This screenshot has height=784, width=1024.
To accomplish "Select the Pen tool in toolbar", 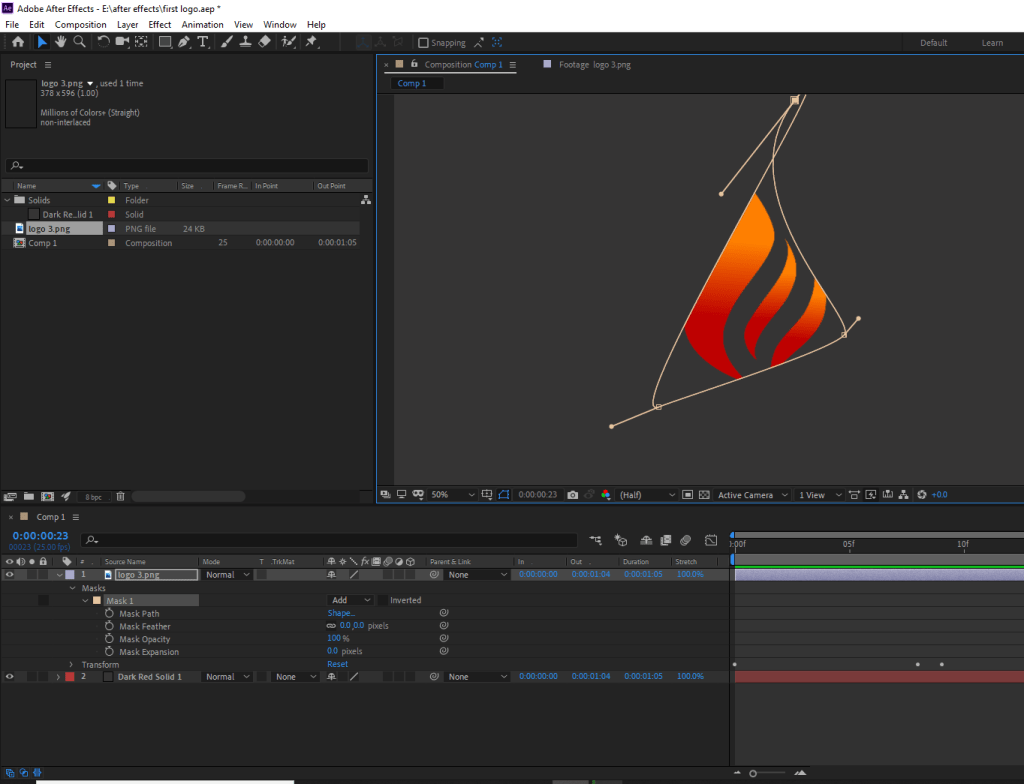I will click(184, 42).
